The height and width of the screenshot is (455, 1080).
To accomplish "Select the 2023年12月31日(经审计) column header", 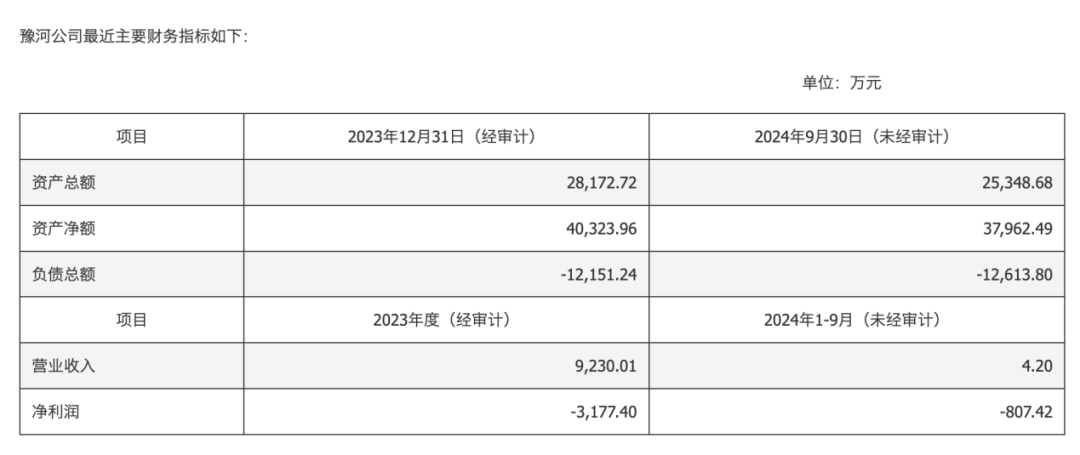I will tap(445, 137).
